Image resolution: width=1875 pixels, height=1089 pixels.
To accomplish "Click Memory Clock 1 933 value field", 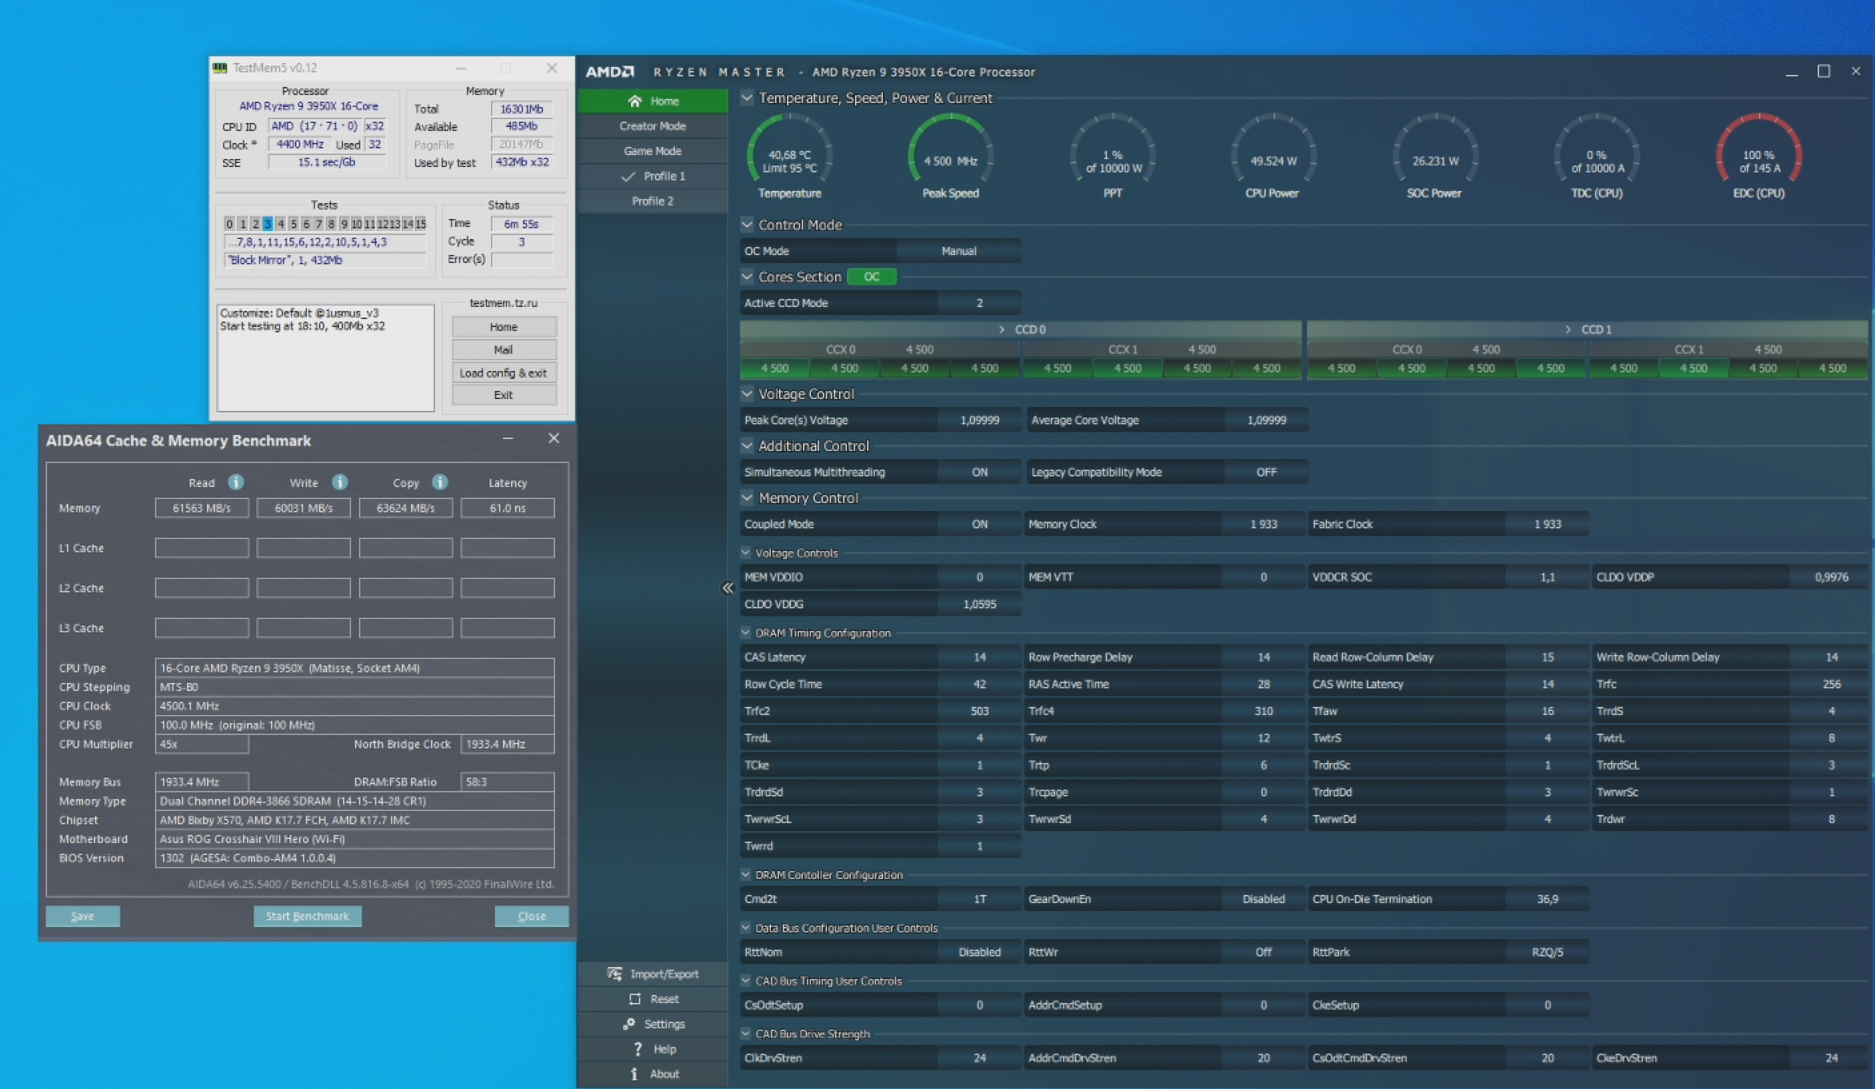I will [1263, 524].
